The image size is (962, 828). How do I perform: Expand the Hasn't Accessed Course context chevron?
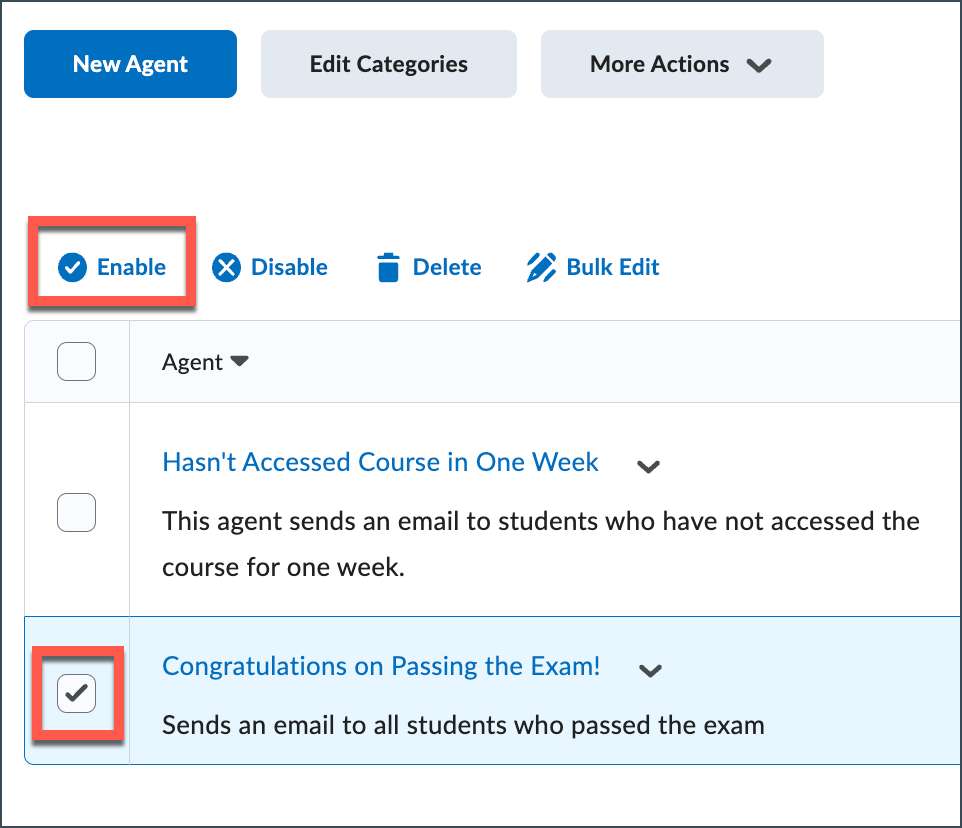(649, 466)
